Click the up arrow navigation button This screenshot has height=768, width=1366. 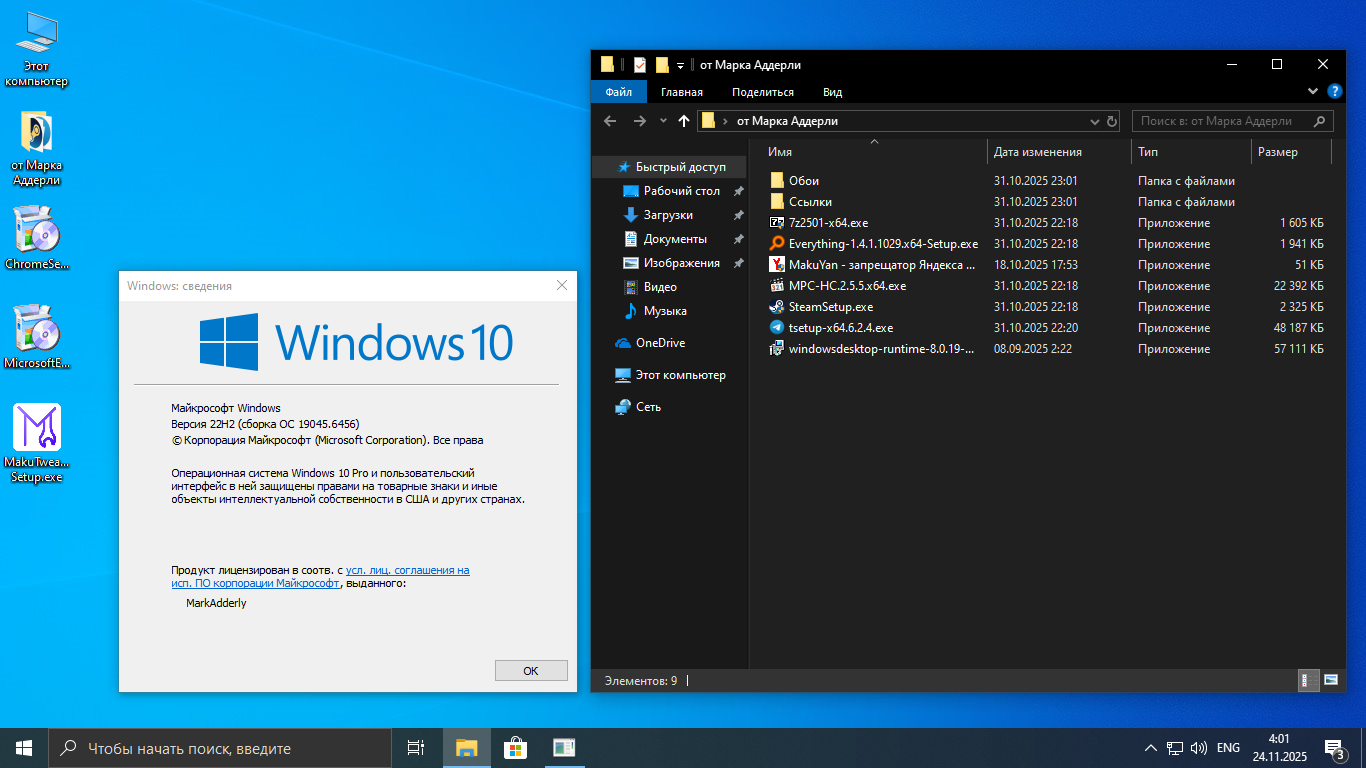tap(684, 121)
